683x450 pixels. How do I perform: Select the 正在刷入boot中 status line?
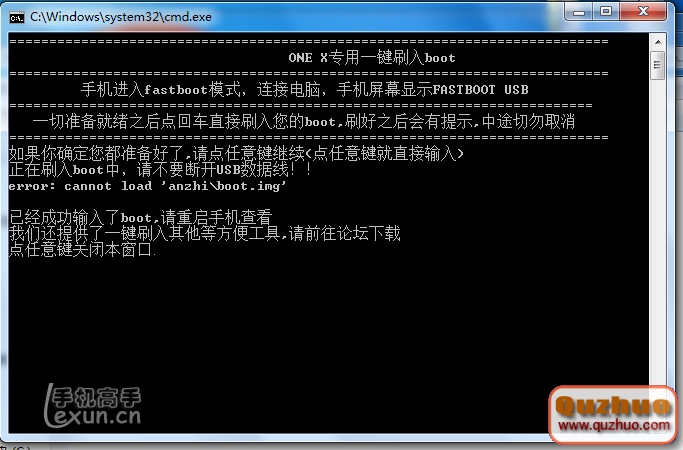pos(161,169)
